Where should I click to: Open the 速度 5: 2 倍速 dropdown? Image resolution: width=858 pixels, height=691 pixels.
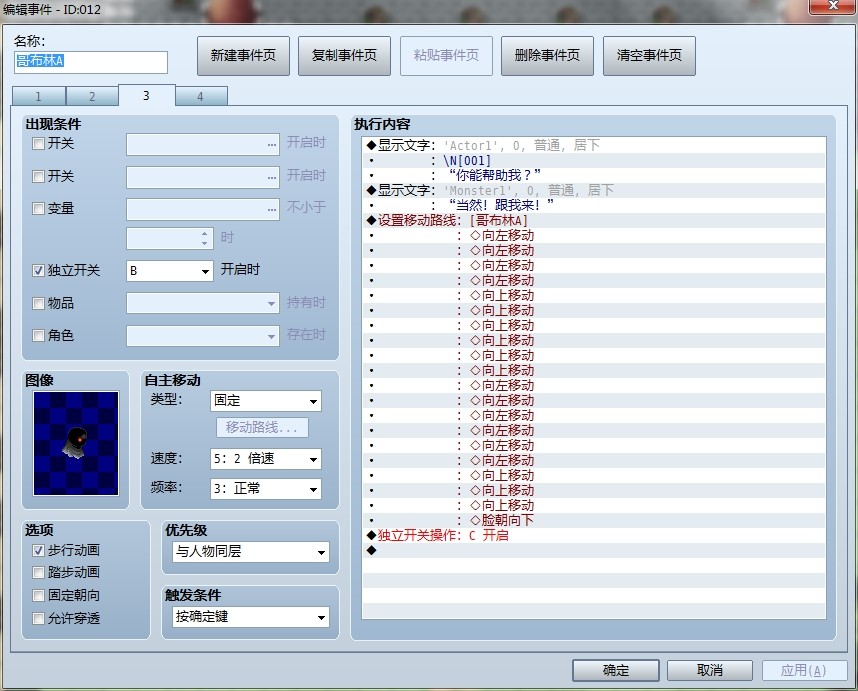pyautogui.click(x=265, y=459)
